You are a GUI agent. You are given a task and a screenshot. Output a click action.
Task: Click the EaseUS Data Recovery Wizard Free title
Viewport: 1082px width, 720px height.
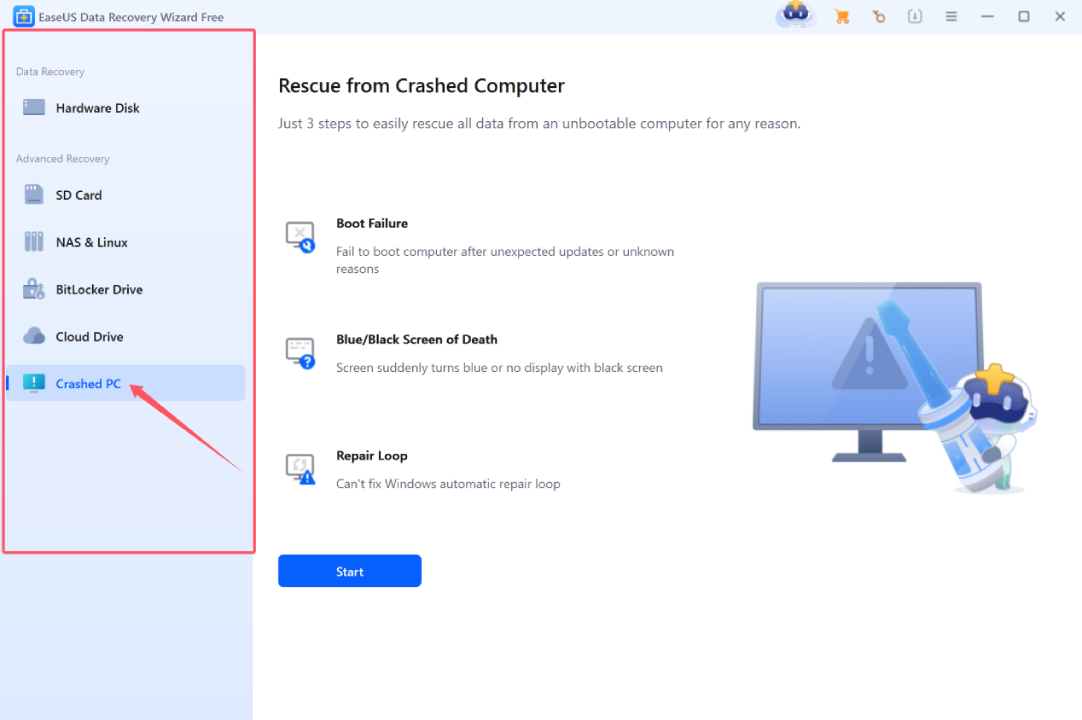pyautogui.click(x=131, y=17)
